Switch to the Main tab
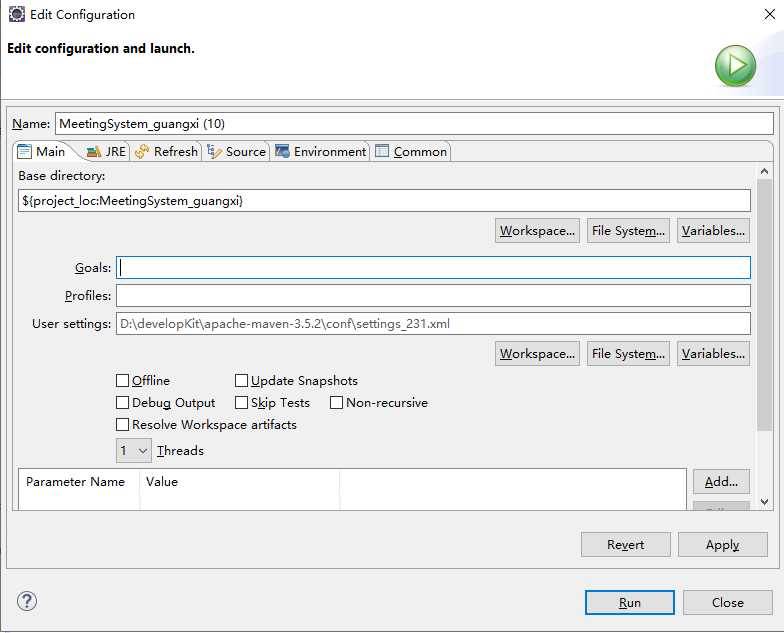 (43, 152)
